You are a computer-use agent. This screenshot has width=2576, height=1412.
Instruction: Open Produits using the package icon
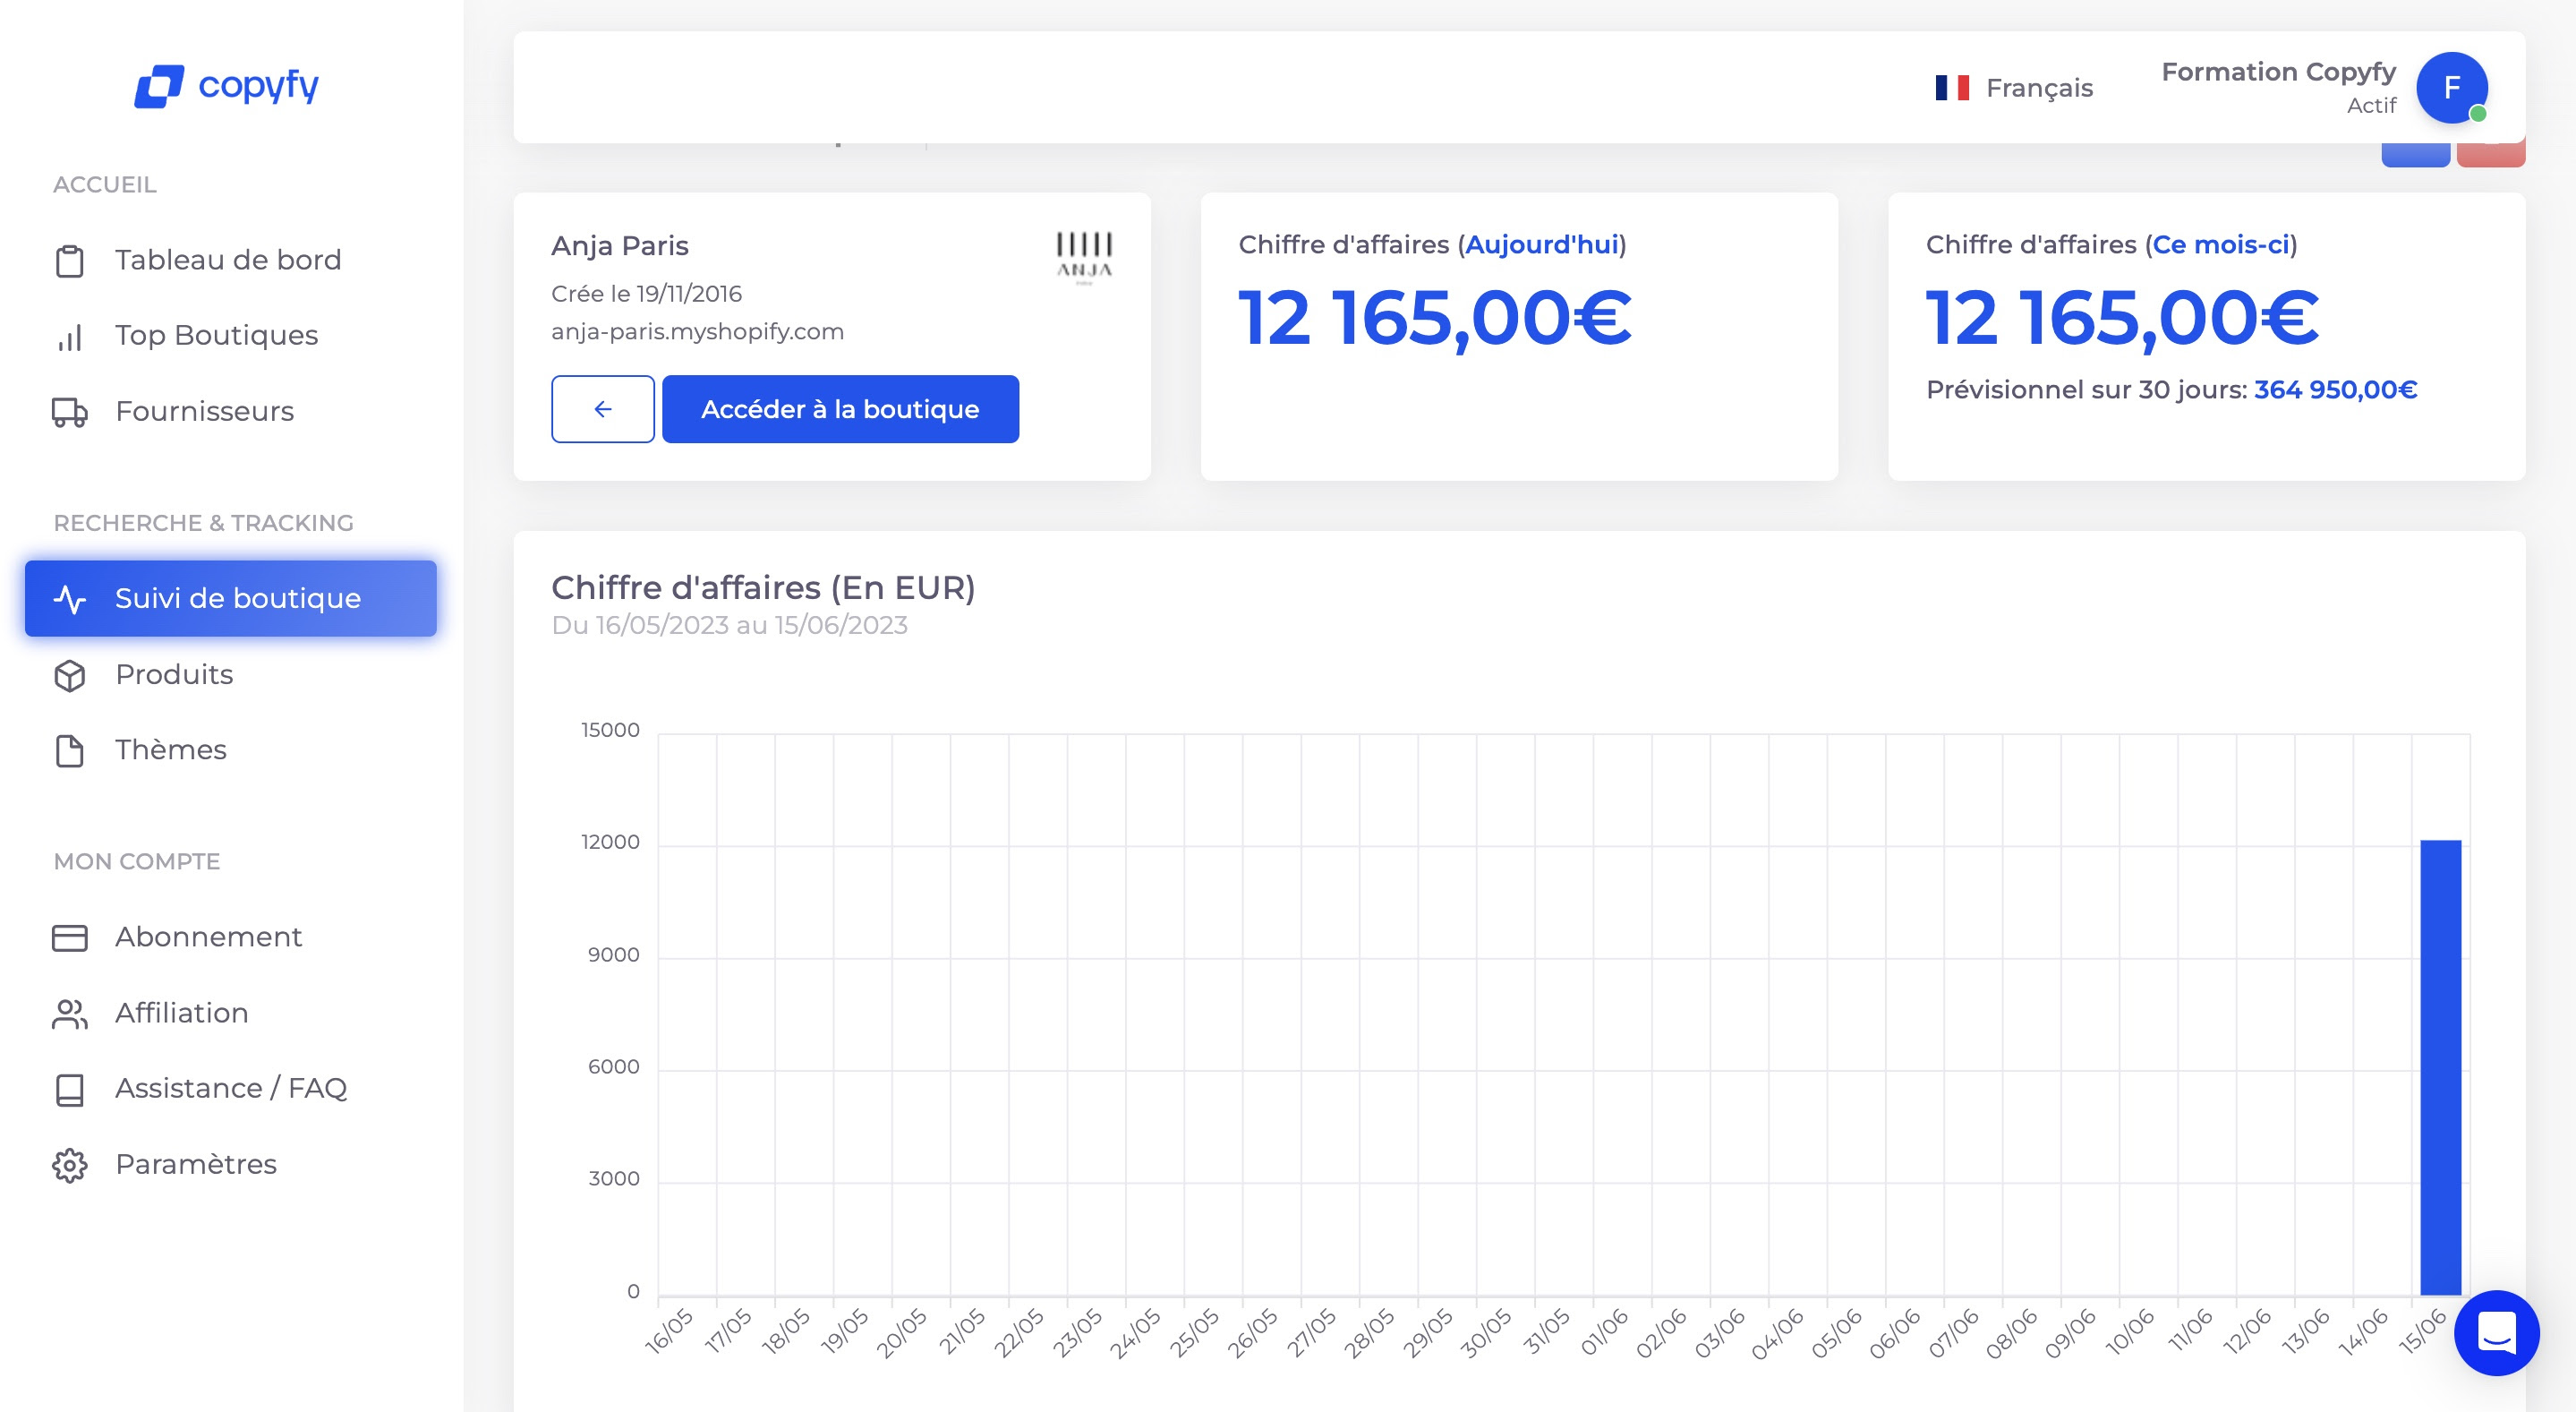point(70,675)
